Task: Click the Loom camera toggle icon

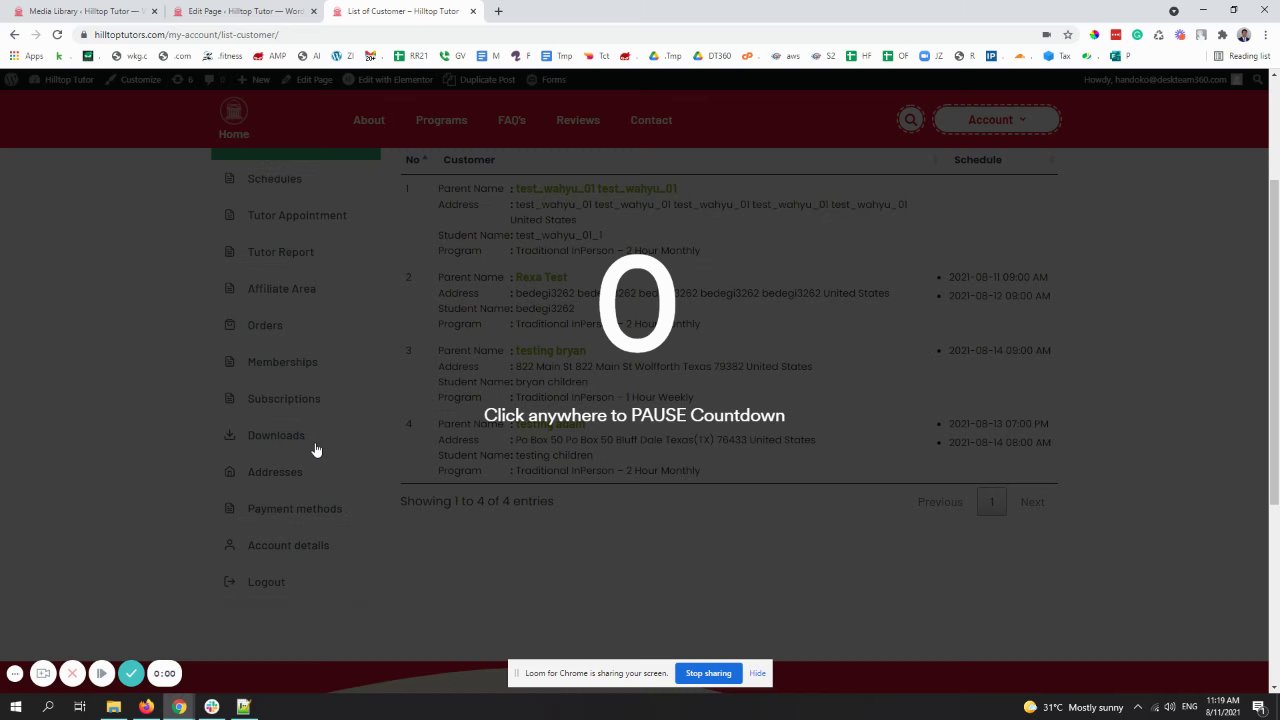Action: pyautogui.click(x=43, y=674)
